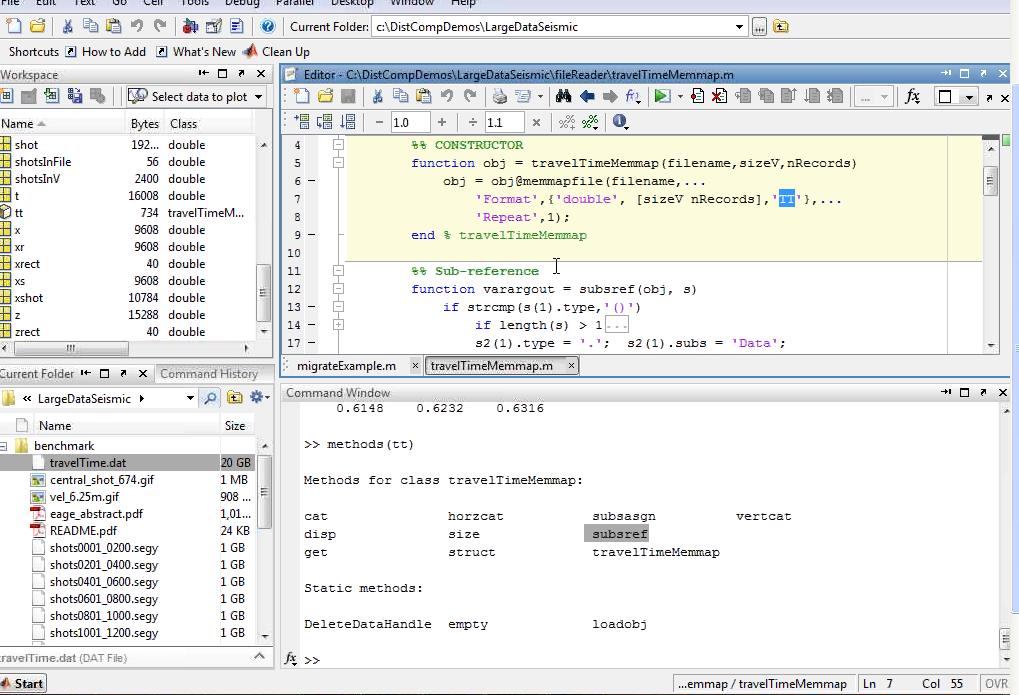Open the Editor layout tile dropdown
This screenshot has height=695, width=1019.
[x=969, y=98]
